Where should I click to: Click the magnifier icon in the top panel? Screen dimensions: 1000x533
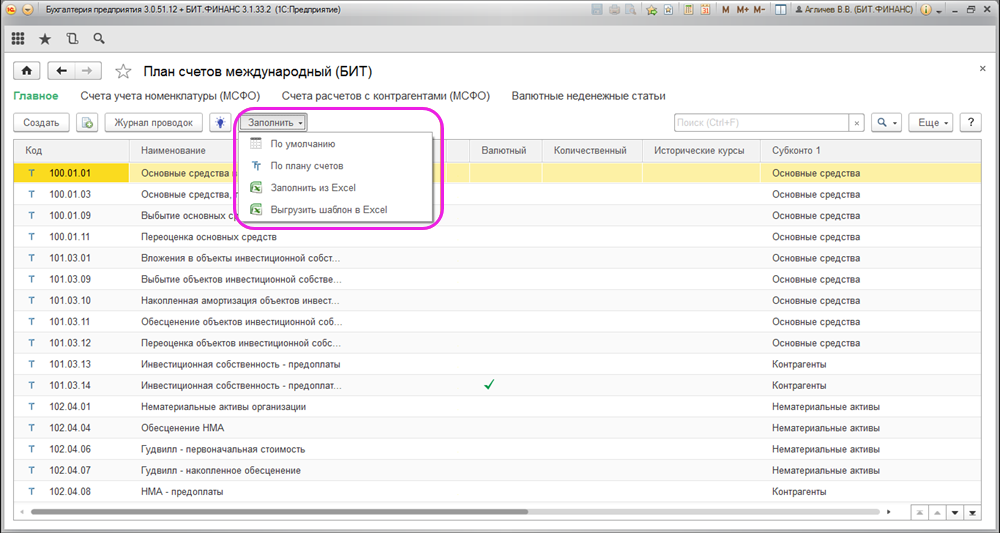98,39
